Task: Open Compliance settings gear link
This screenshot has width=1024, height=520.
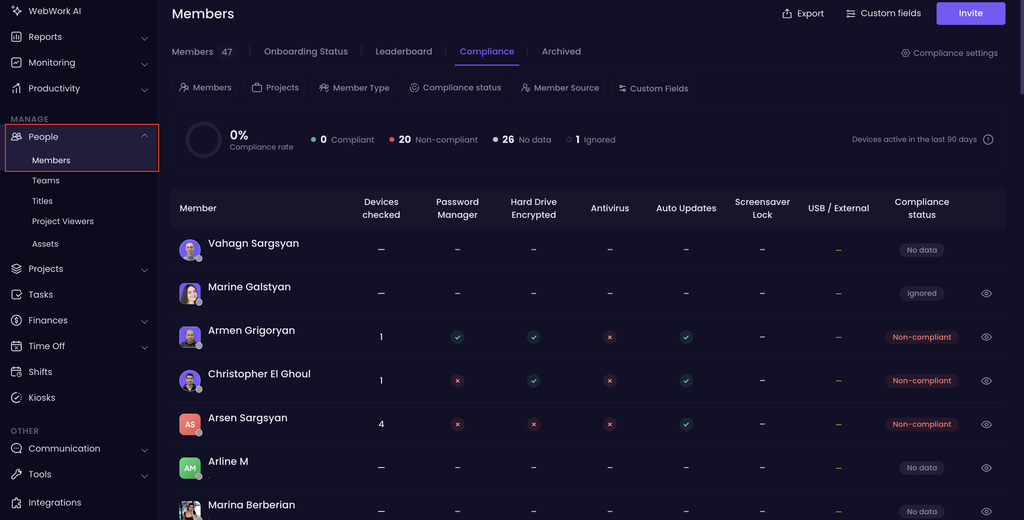Action: point(949,53)
